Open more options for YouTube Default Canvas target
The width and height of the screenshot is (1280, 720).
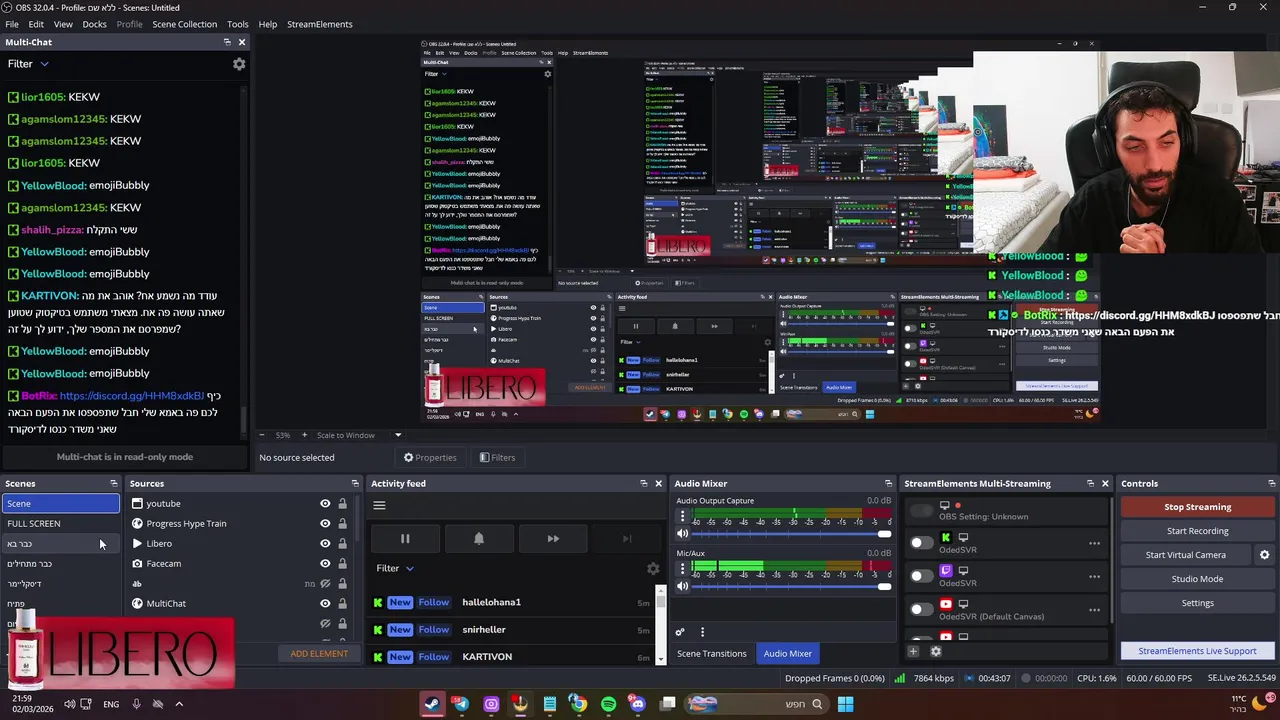coord(1094,610)
